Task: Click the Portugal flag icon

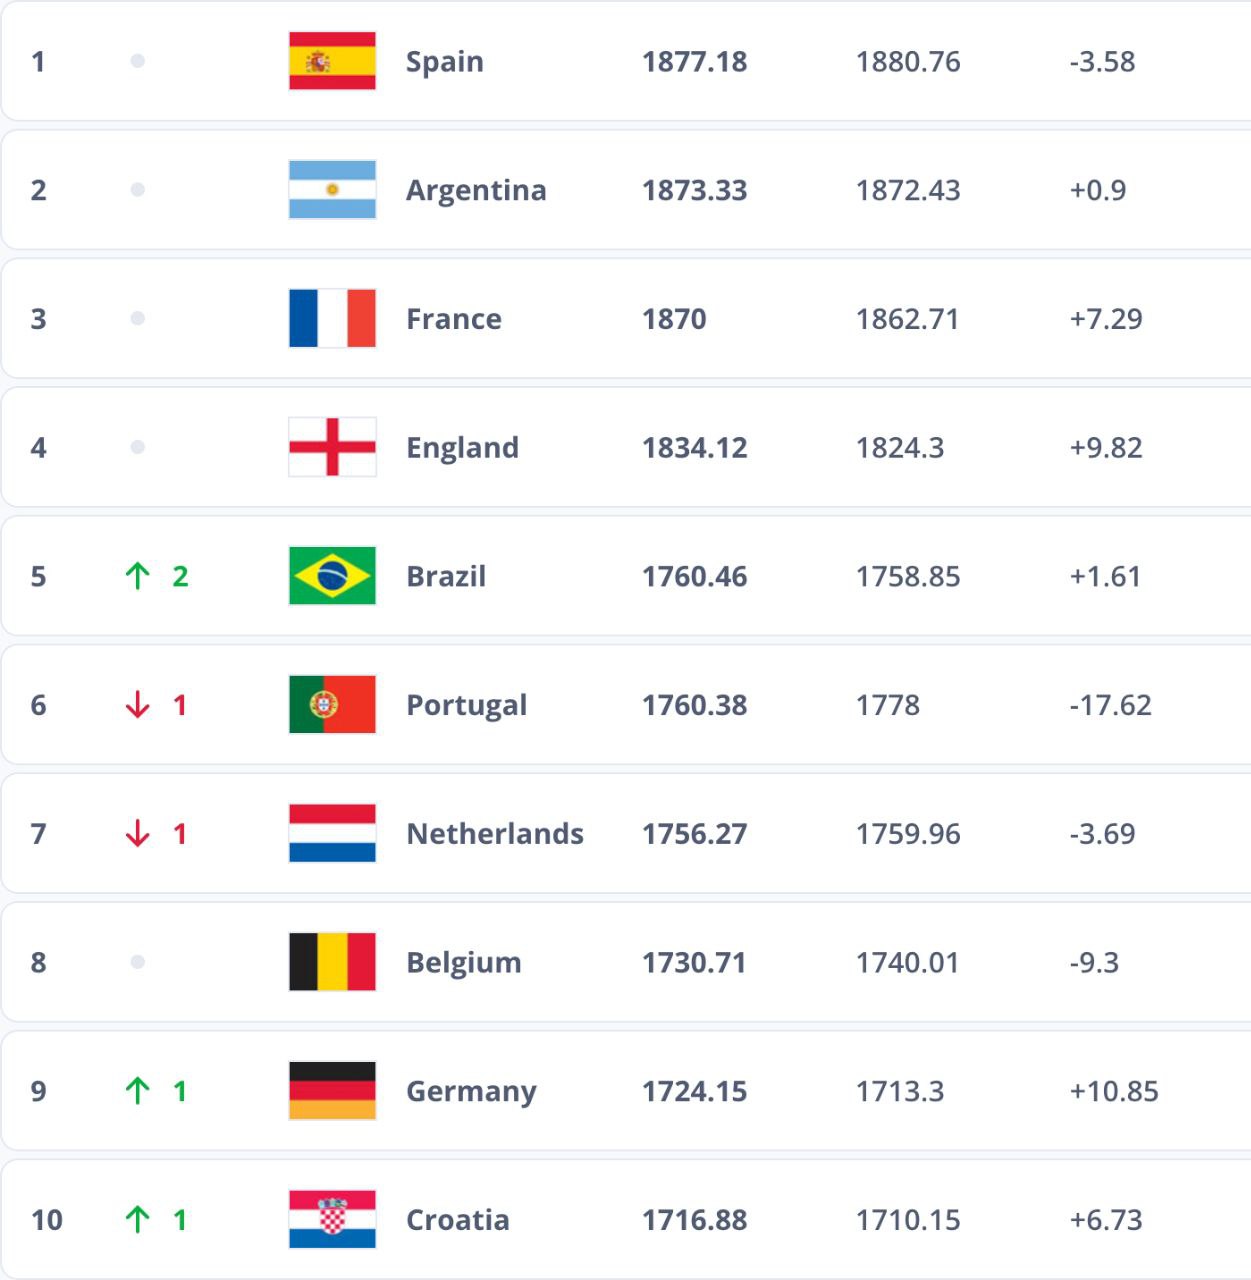Action: pyautogui.click(x=332, y=705)
